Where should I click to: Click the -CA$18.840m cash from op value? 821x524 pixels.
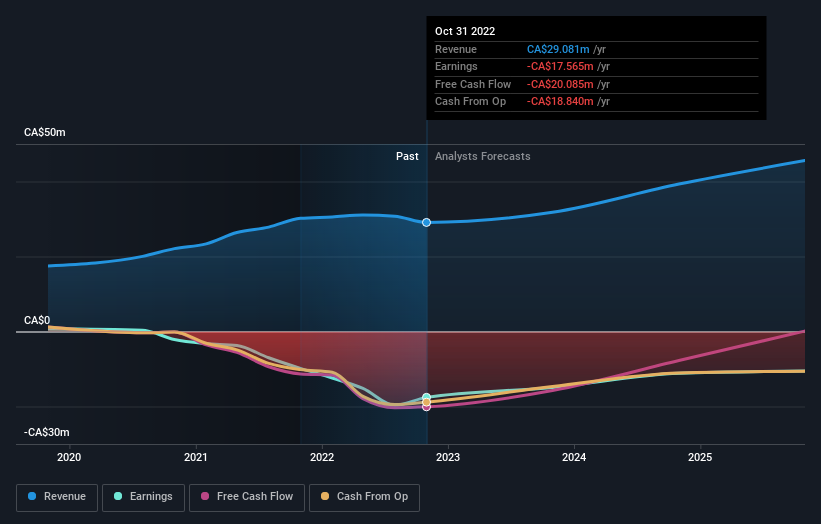tap(560, 102)
